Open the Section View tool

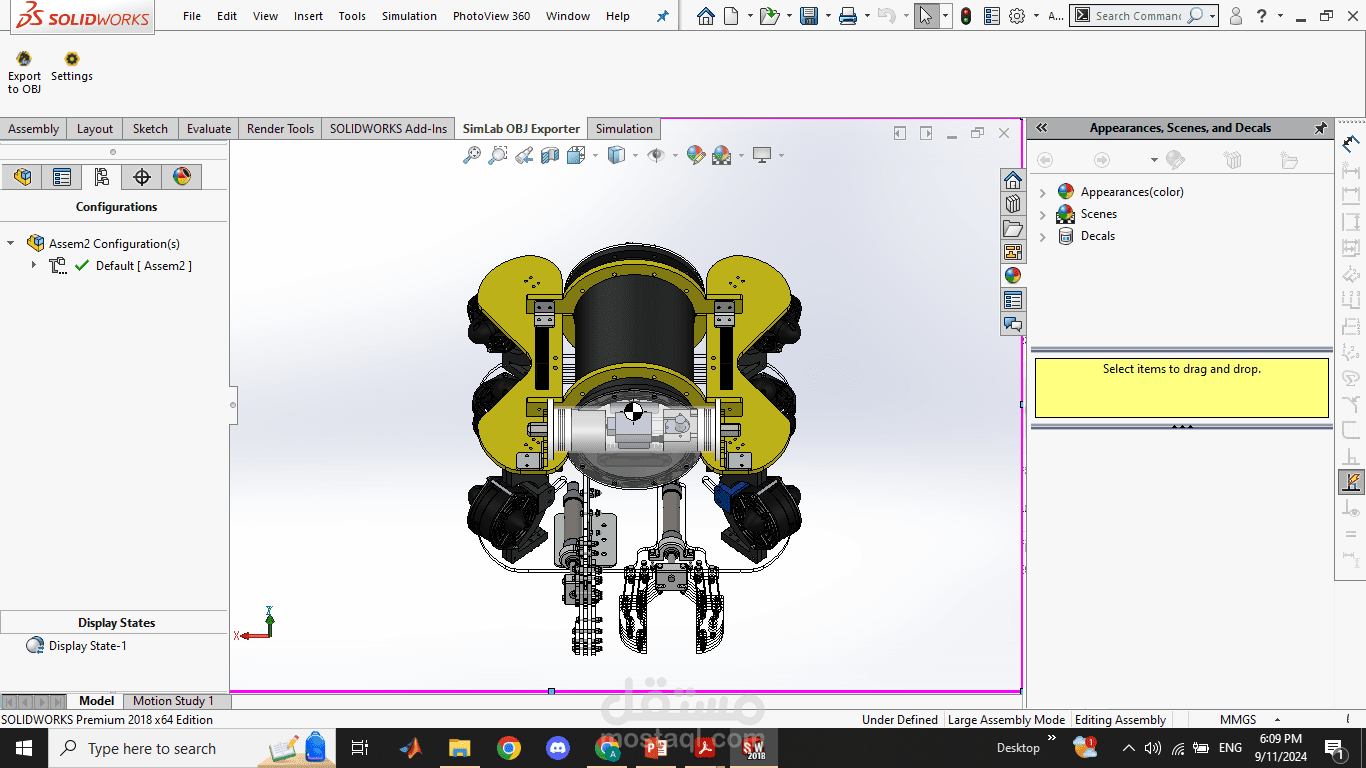point(550,155)
